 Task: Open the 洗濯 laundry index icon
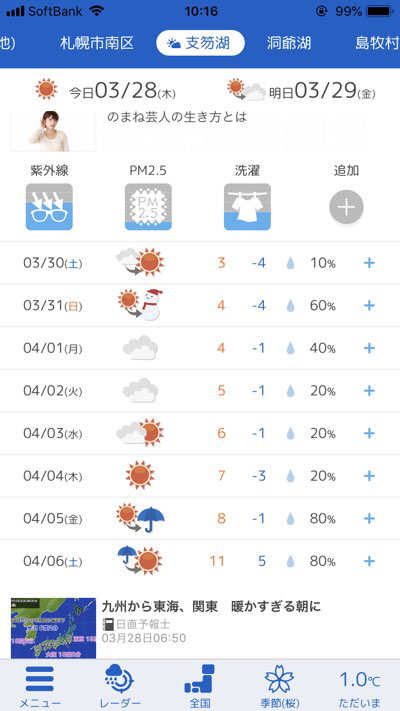[x=247, y=207]
